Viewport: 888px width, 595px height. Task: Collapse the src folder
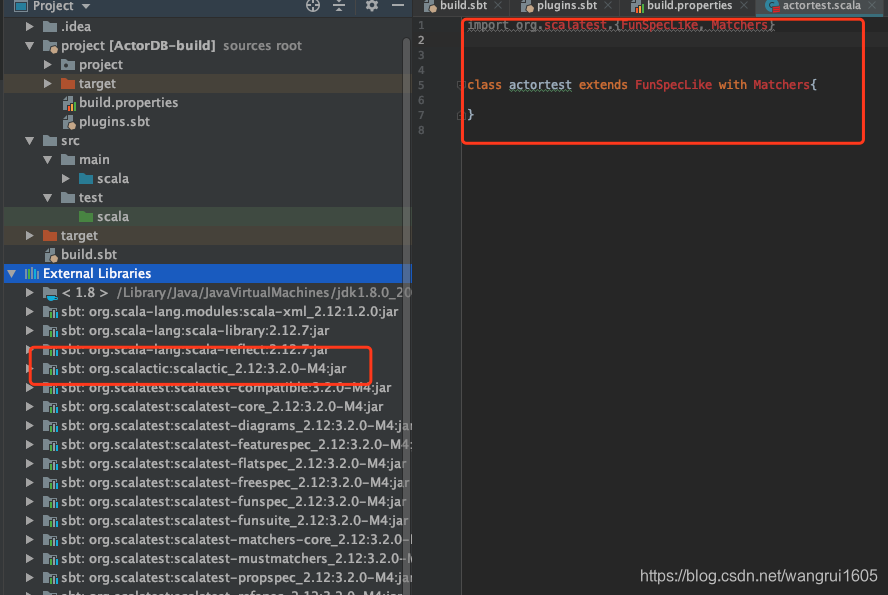29,140
